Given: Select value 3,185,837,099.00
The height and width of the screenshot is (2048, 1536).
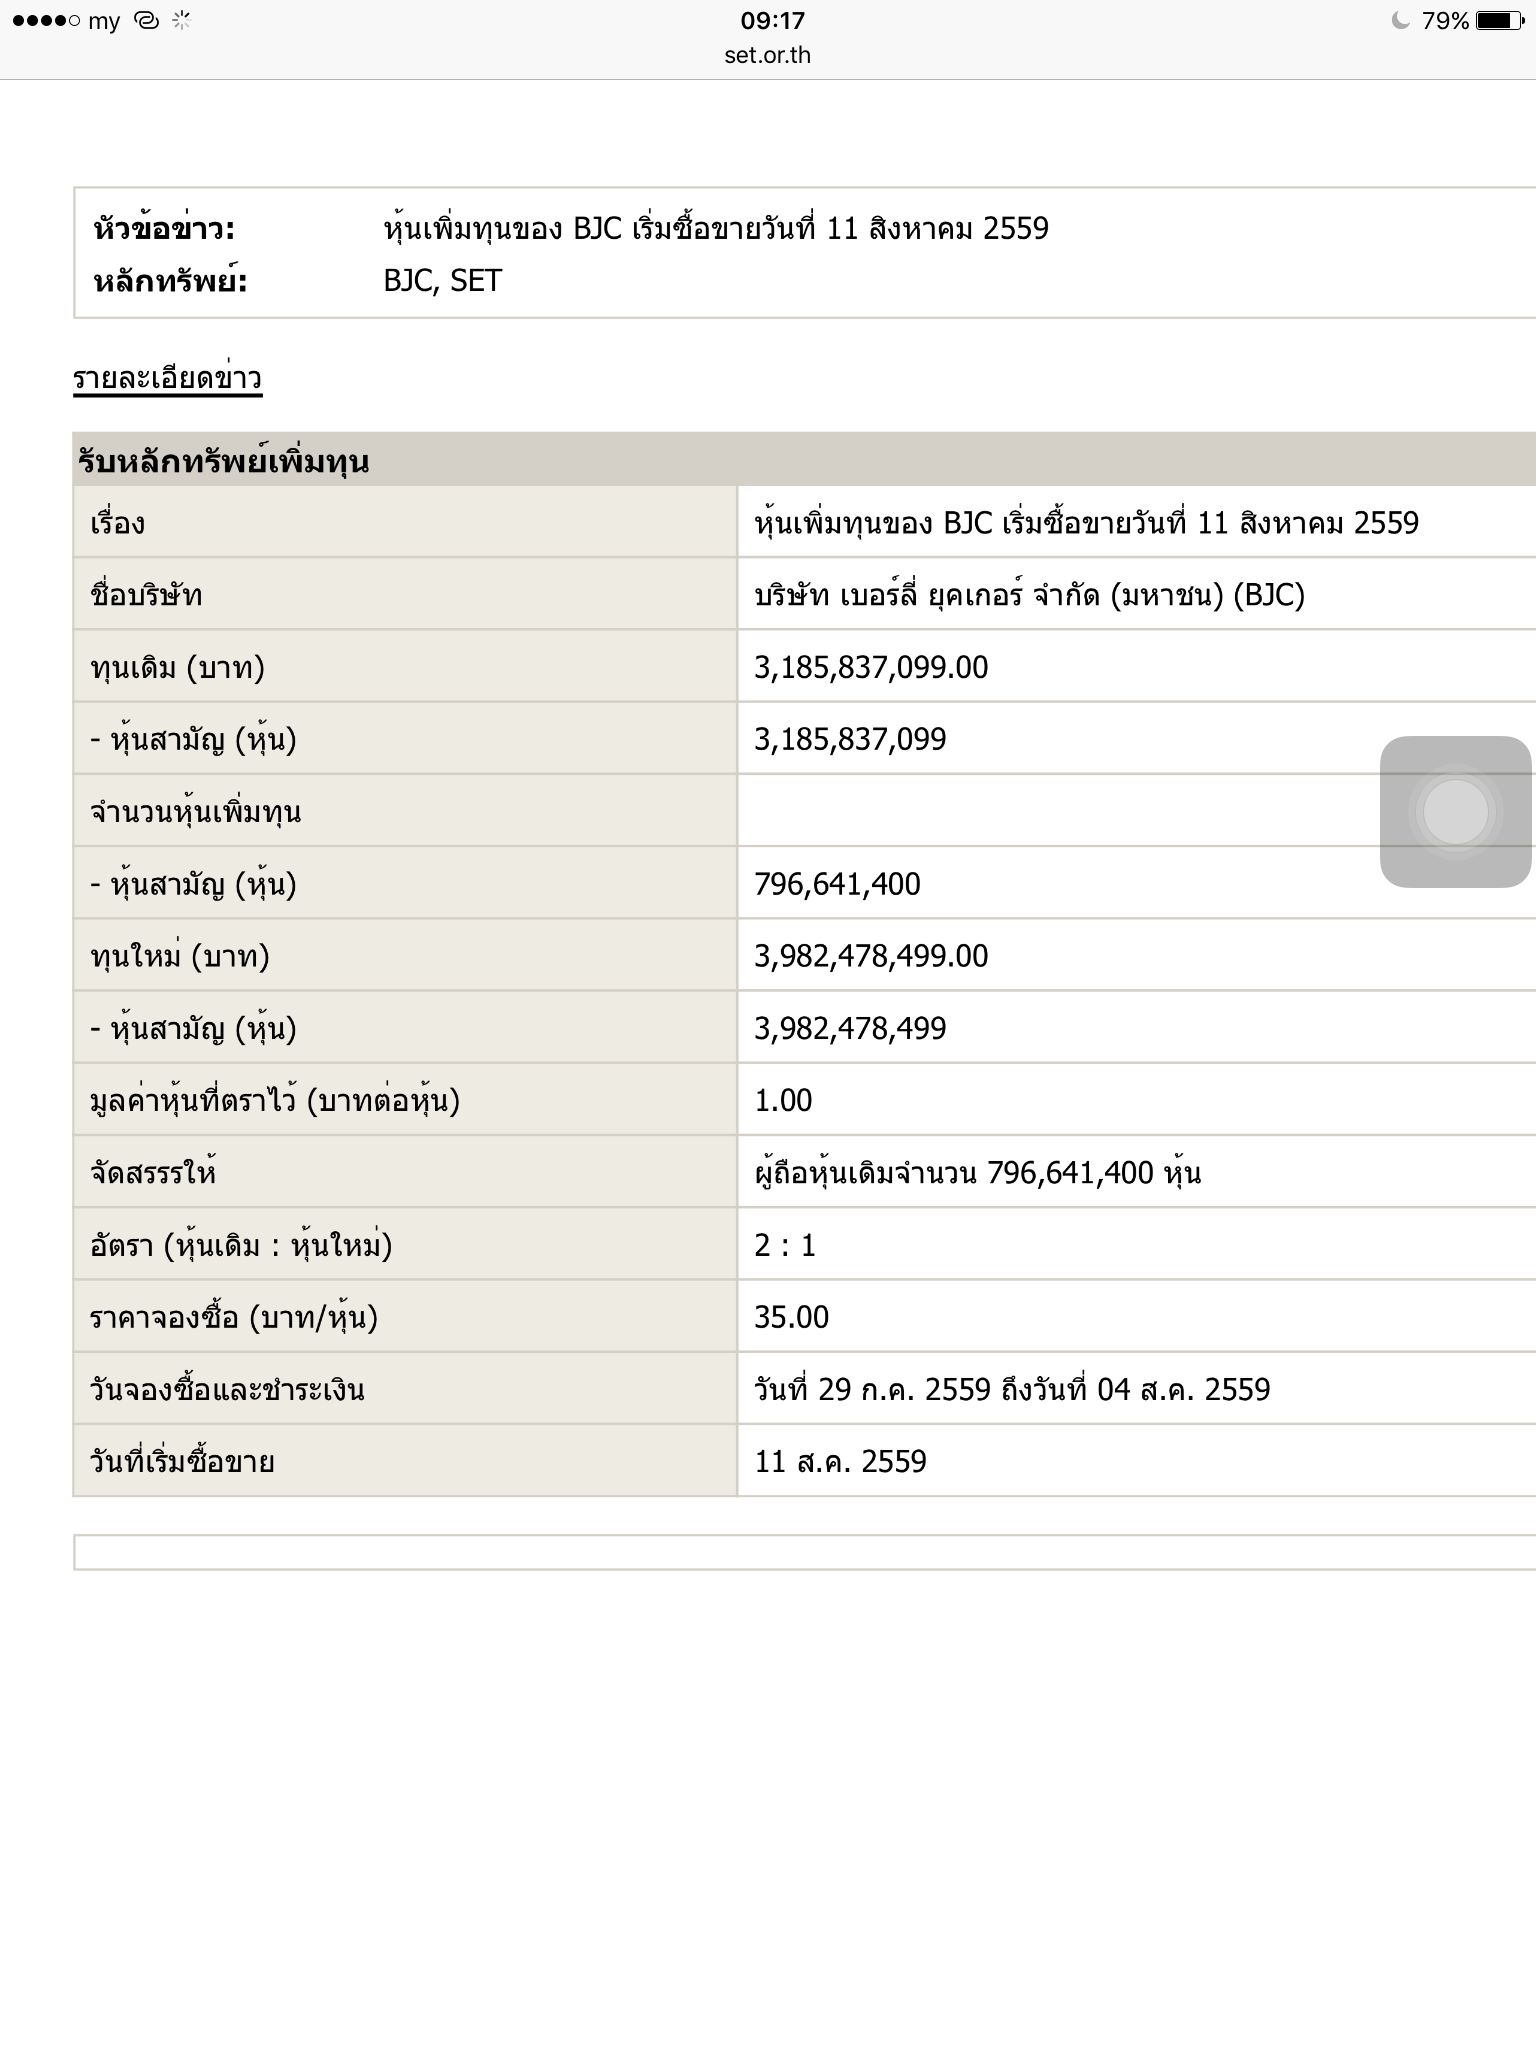Looking at the screenshot, I should [871, 667].
